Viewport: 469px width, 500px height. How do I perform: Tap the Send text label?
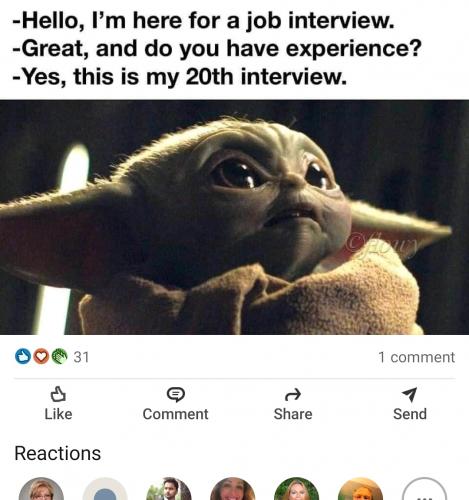pos(410,414)
